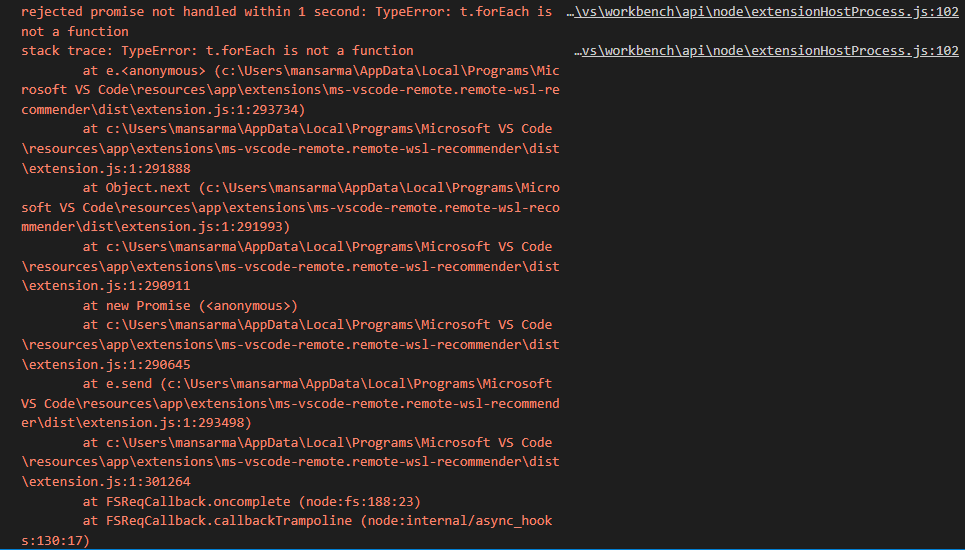Click the 'at Object.next' stack frame line

click(x=290, y=207)
